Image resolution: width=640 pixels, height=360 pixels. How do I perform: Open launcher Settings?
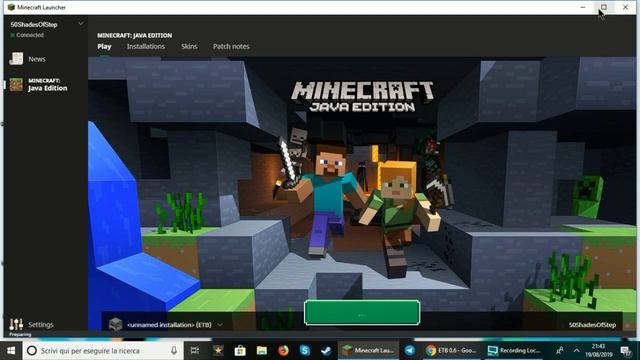(x=31, y=324)
